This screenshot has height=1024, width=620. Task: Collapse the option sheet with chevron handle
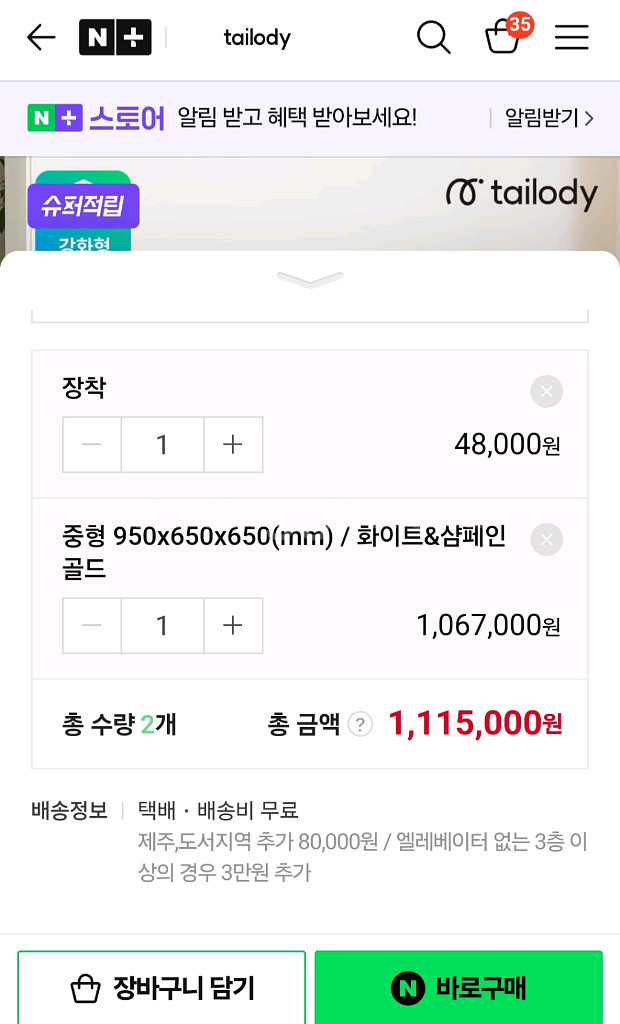(x=310, y=281)
